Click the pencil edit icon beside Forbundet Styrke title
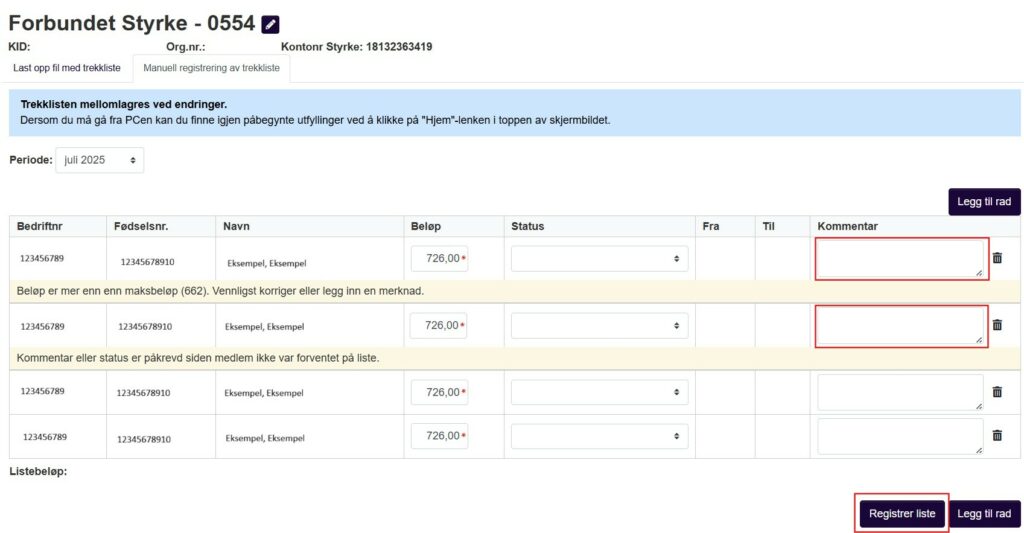Image resolution: width=1024 pixels, height=533 pixels. [x=270, y=25]
